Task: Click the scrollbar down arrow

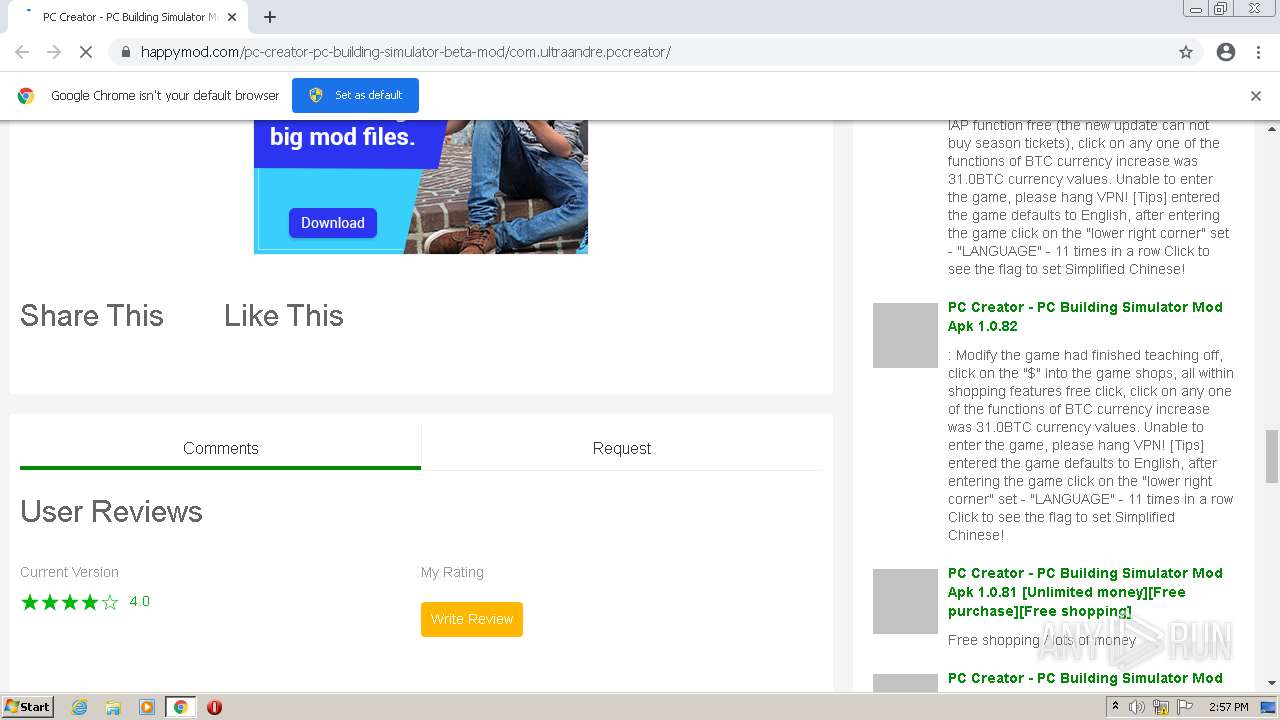Action: click(1272, 683)
